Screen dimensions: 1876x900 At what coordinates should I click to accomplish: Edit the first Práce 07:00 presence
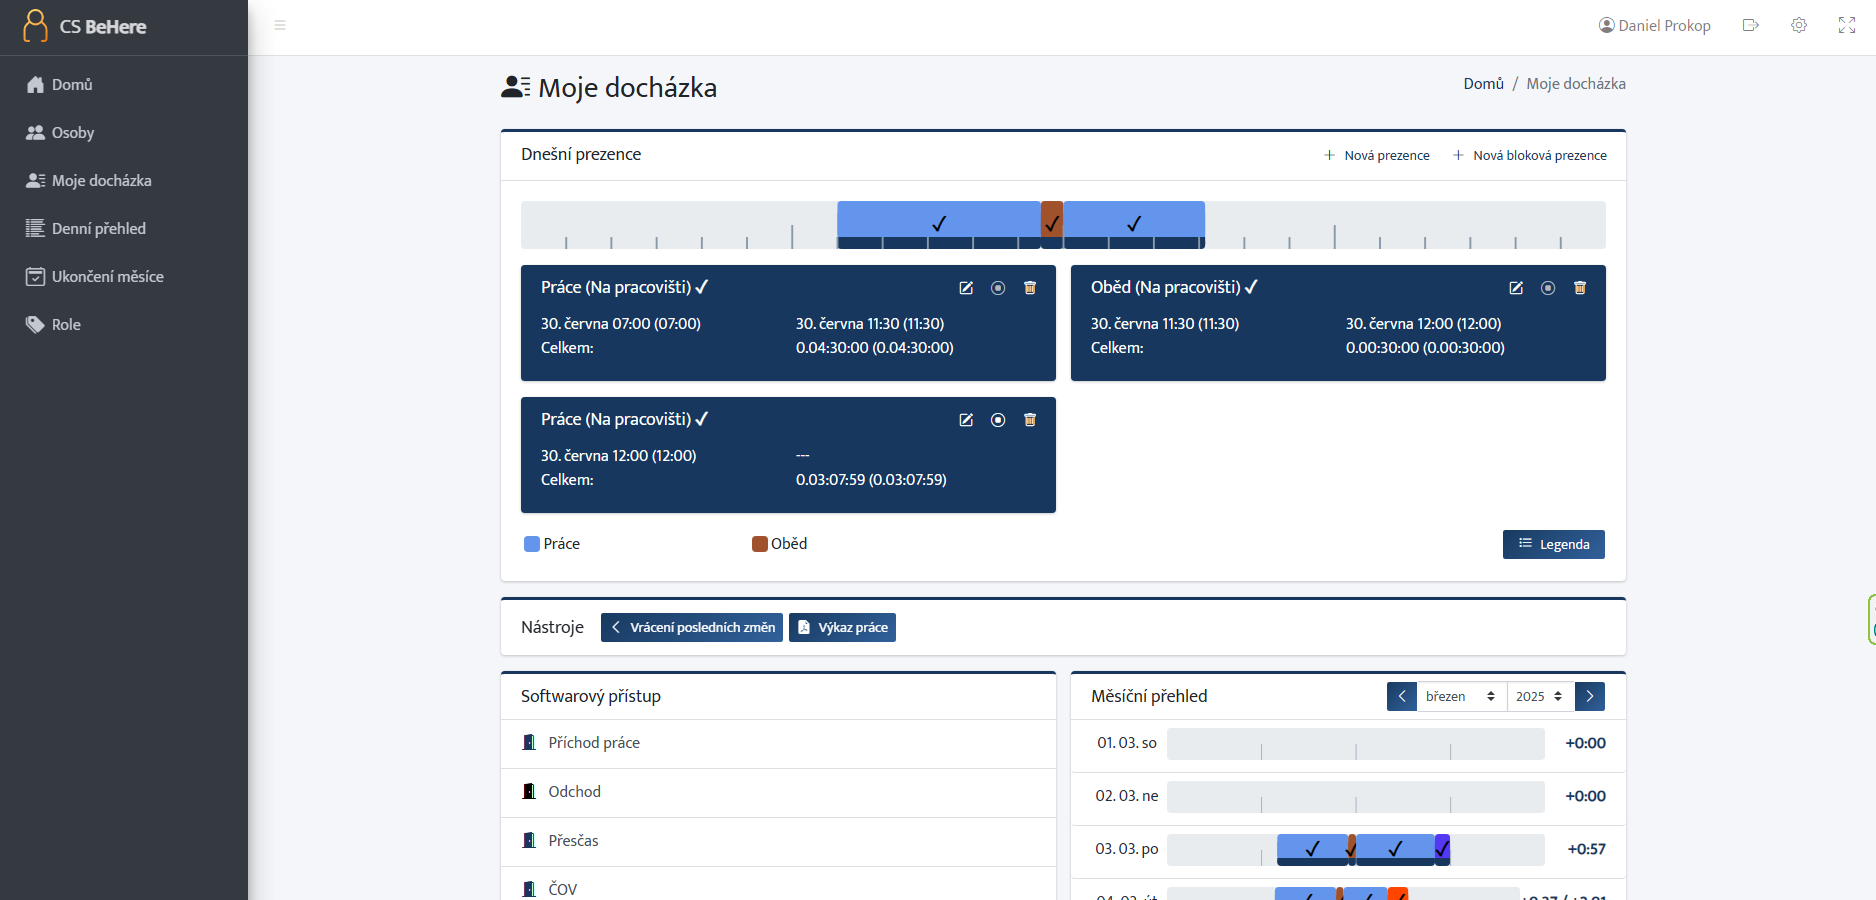tap(966, 288)
